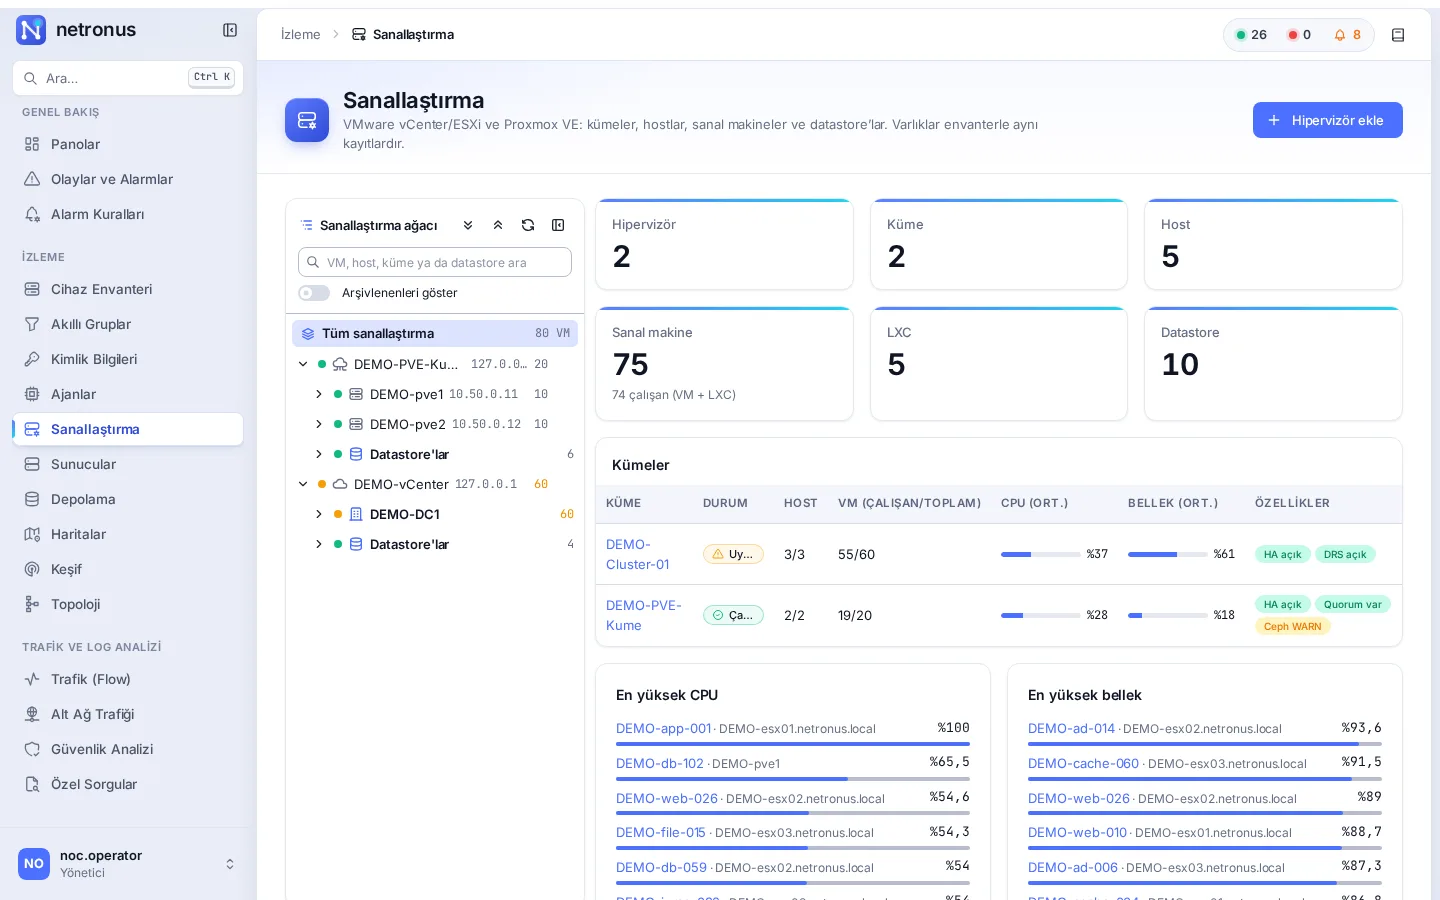Open Haritalar
This screenshot has width=1440, height=900.
128,534
